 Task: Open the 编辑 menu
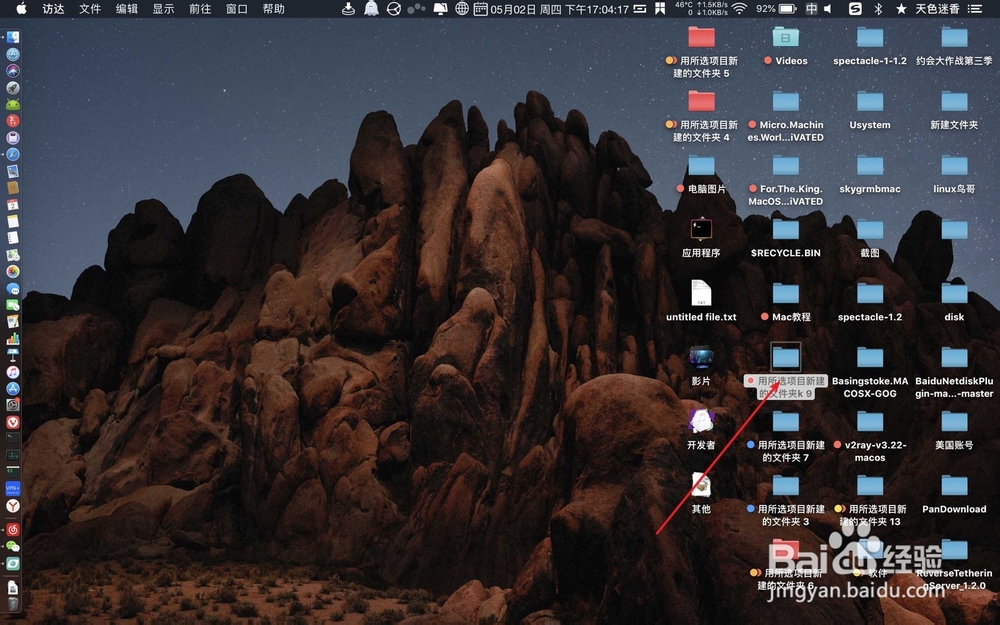click(x=127, y=9)
